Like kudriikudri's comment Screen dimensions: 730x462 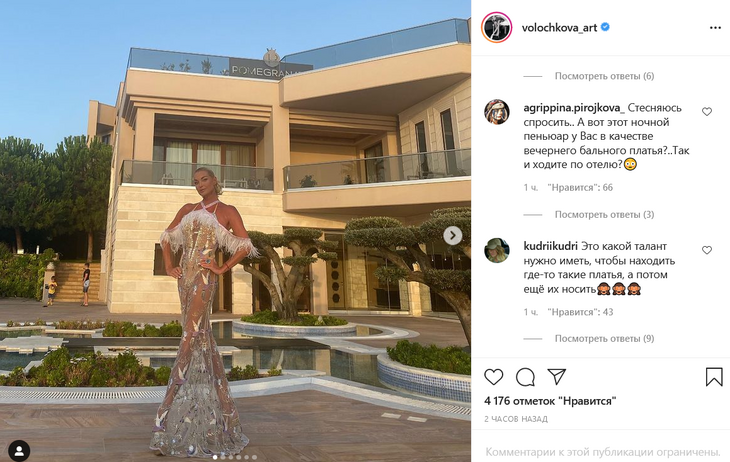[x=707, y=250]
